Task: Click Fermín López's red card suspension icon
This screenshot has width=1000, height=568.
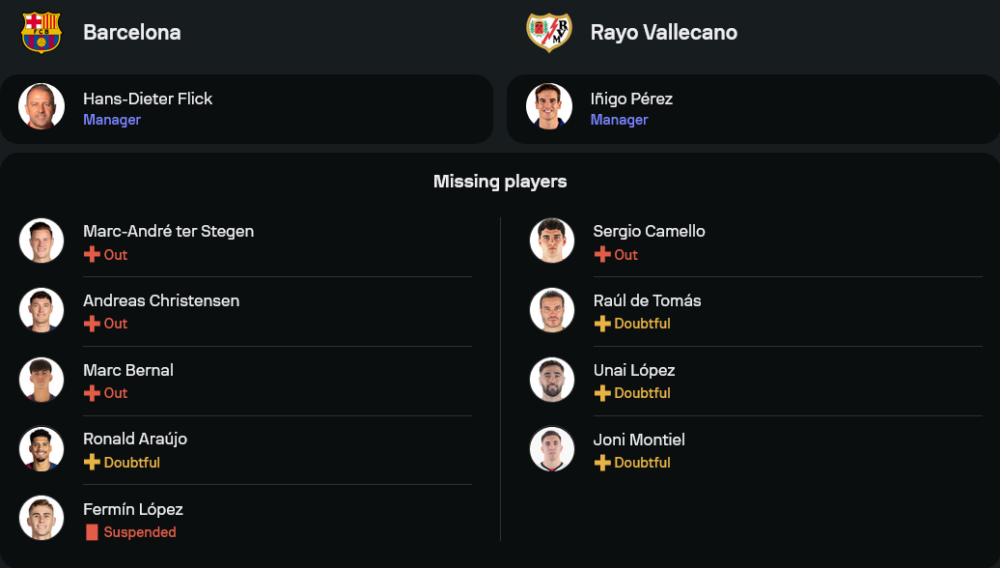Action: (92, 532)
